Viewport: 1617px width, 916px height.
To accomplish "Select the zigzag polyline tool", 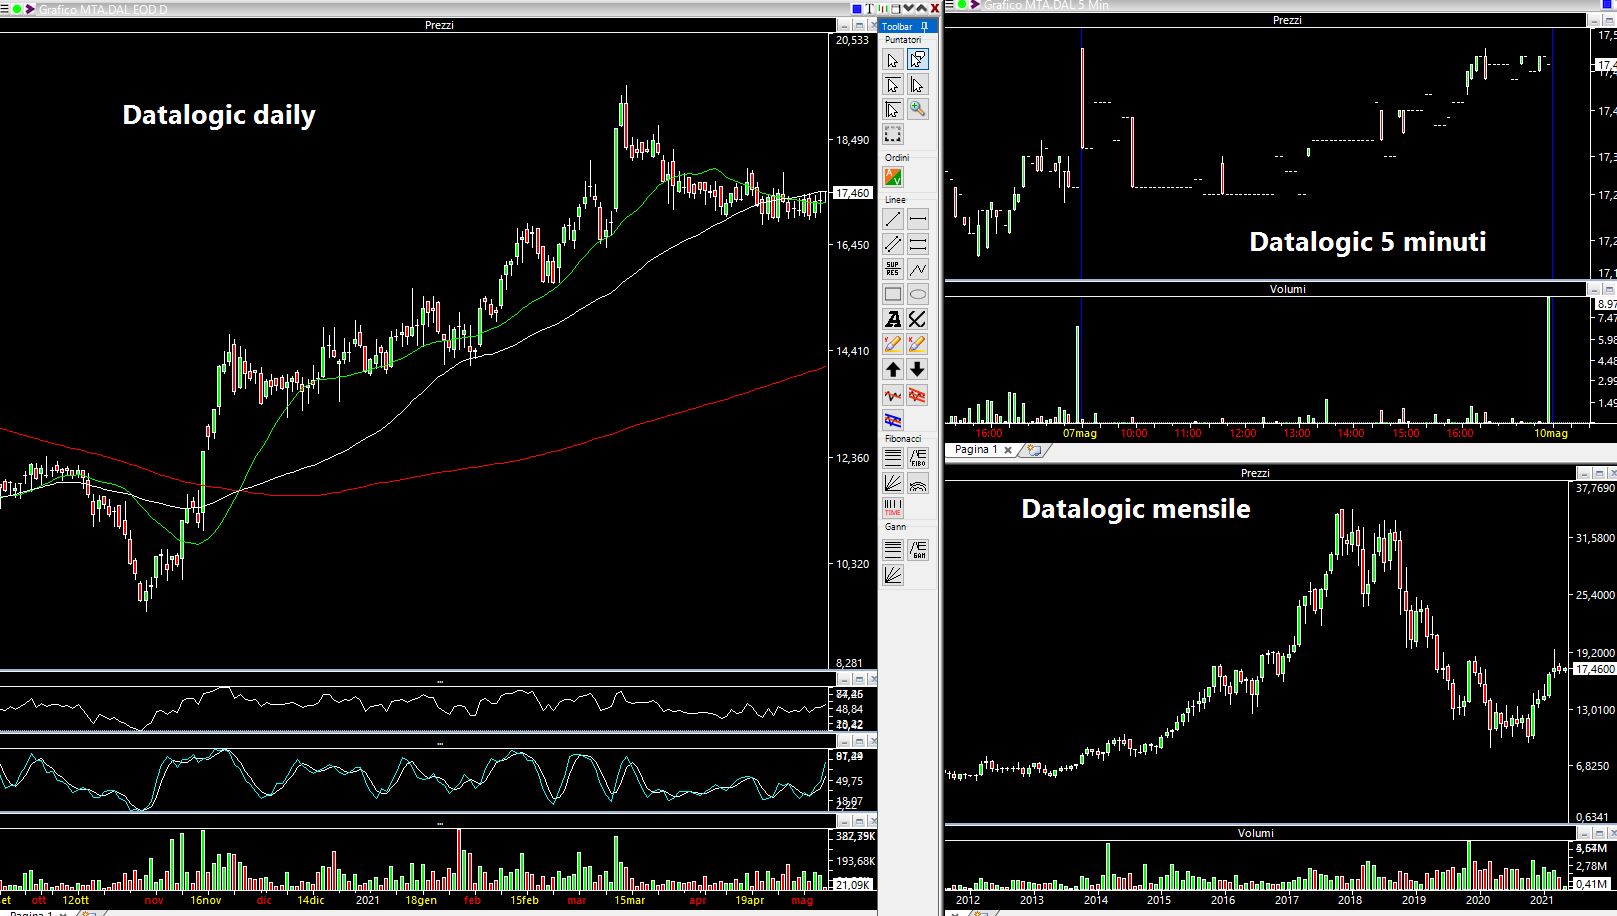I will (917, 269).
